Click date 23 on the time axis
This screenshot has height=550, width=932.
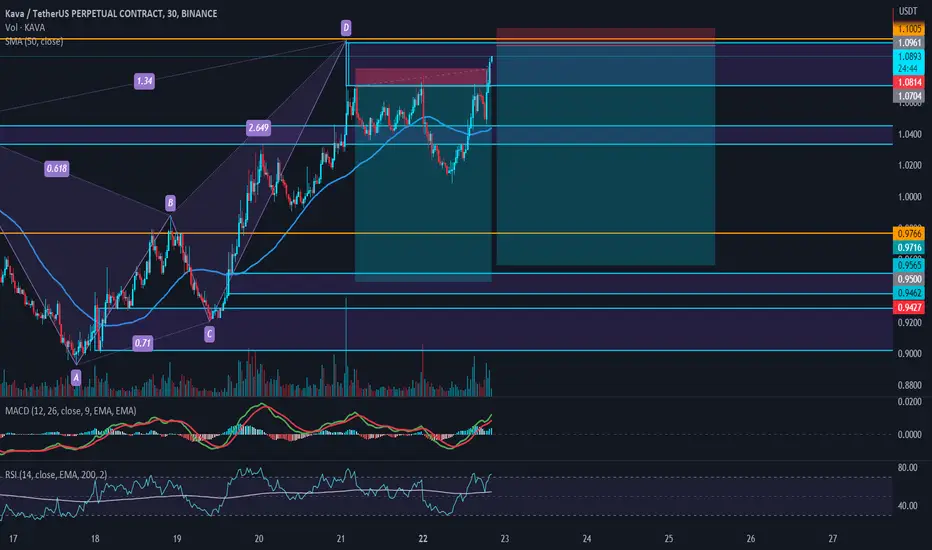tap(505, 539)
